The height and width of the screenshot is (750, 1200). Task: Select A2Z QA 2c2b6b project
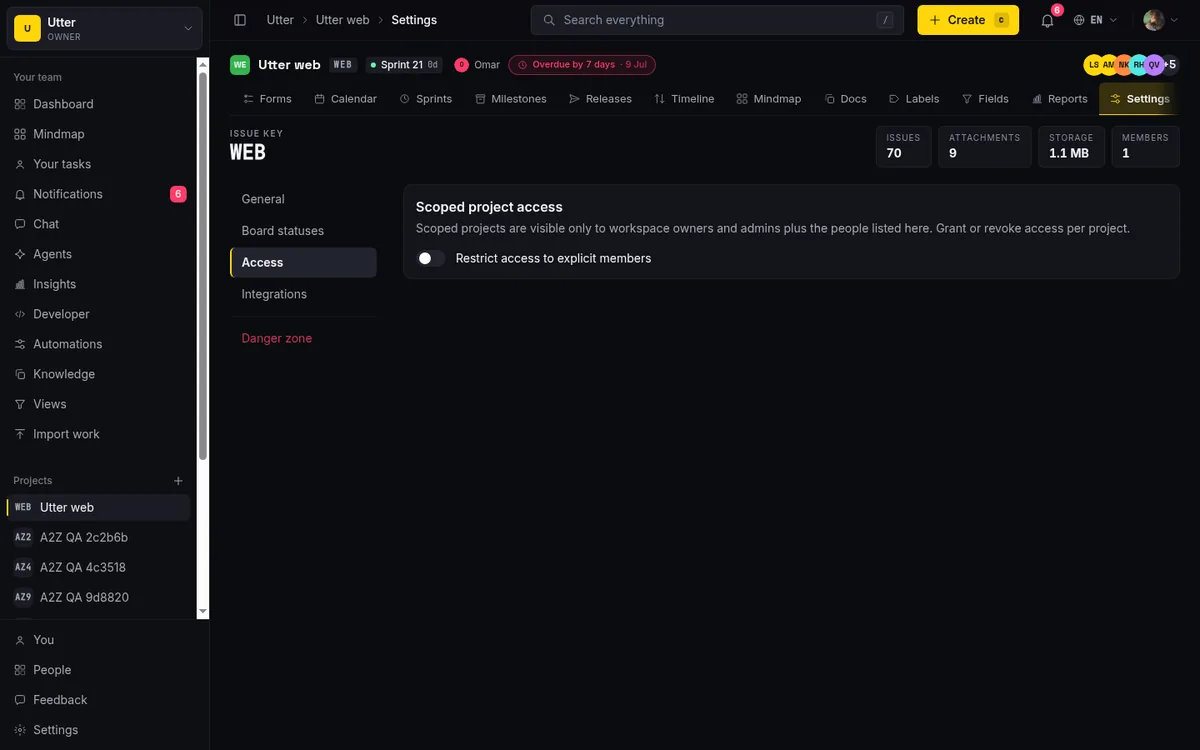98,537
